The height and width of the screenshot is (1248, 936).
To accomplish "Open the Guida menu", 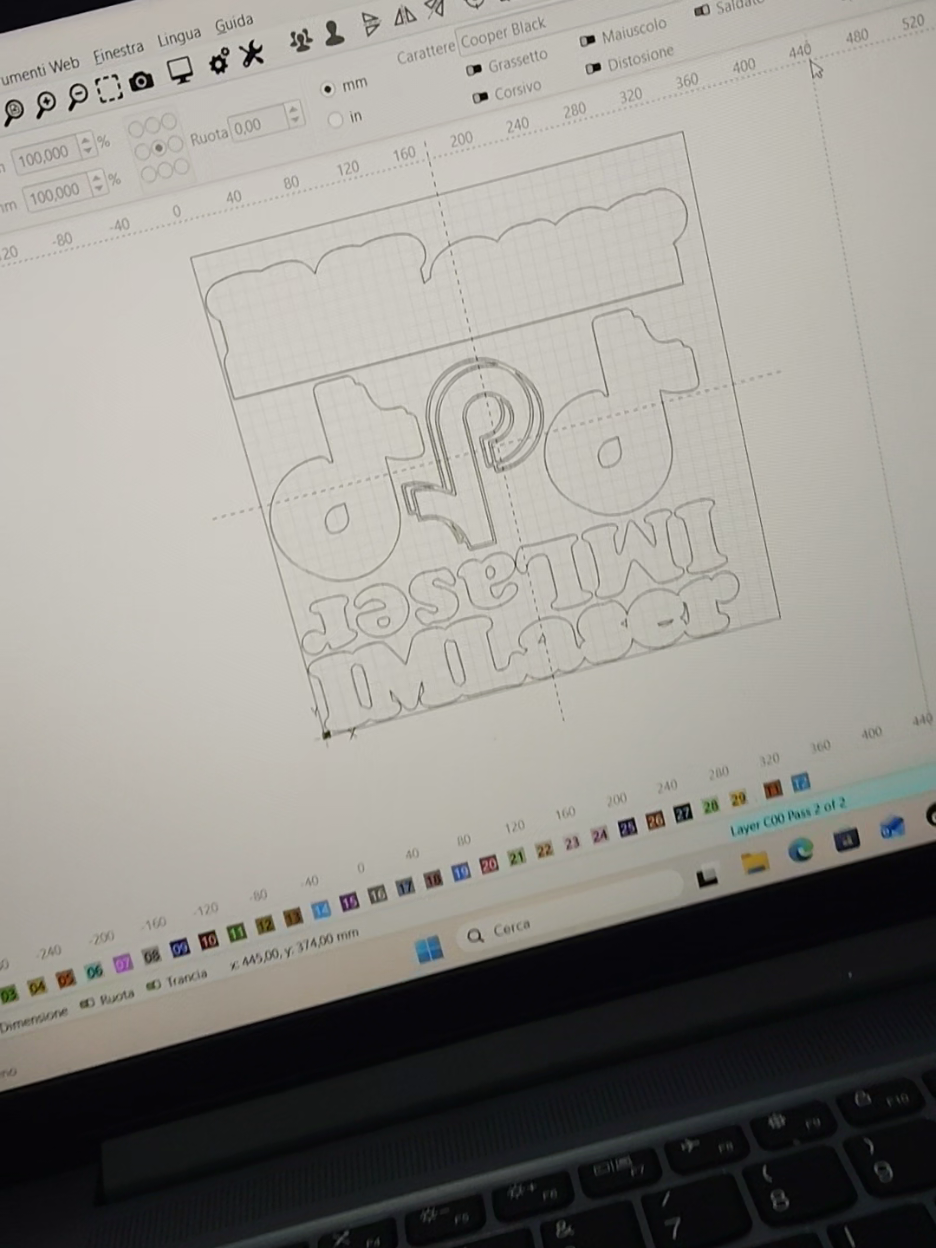I will point(234,23).
